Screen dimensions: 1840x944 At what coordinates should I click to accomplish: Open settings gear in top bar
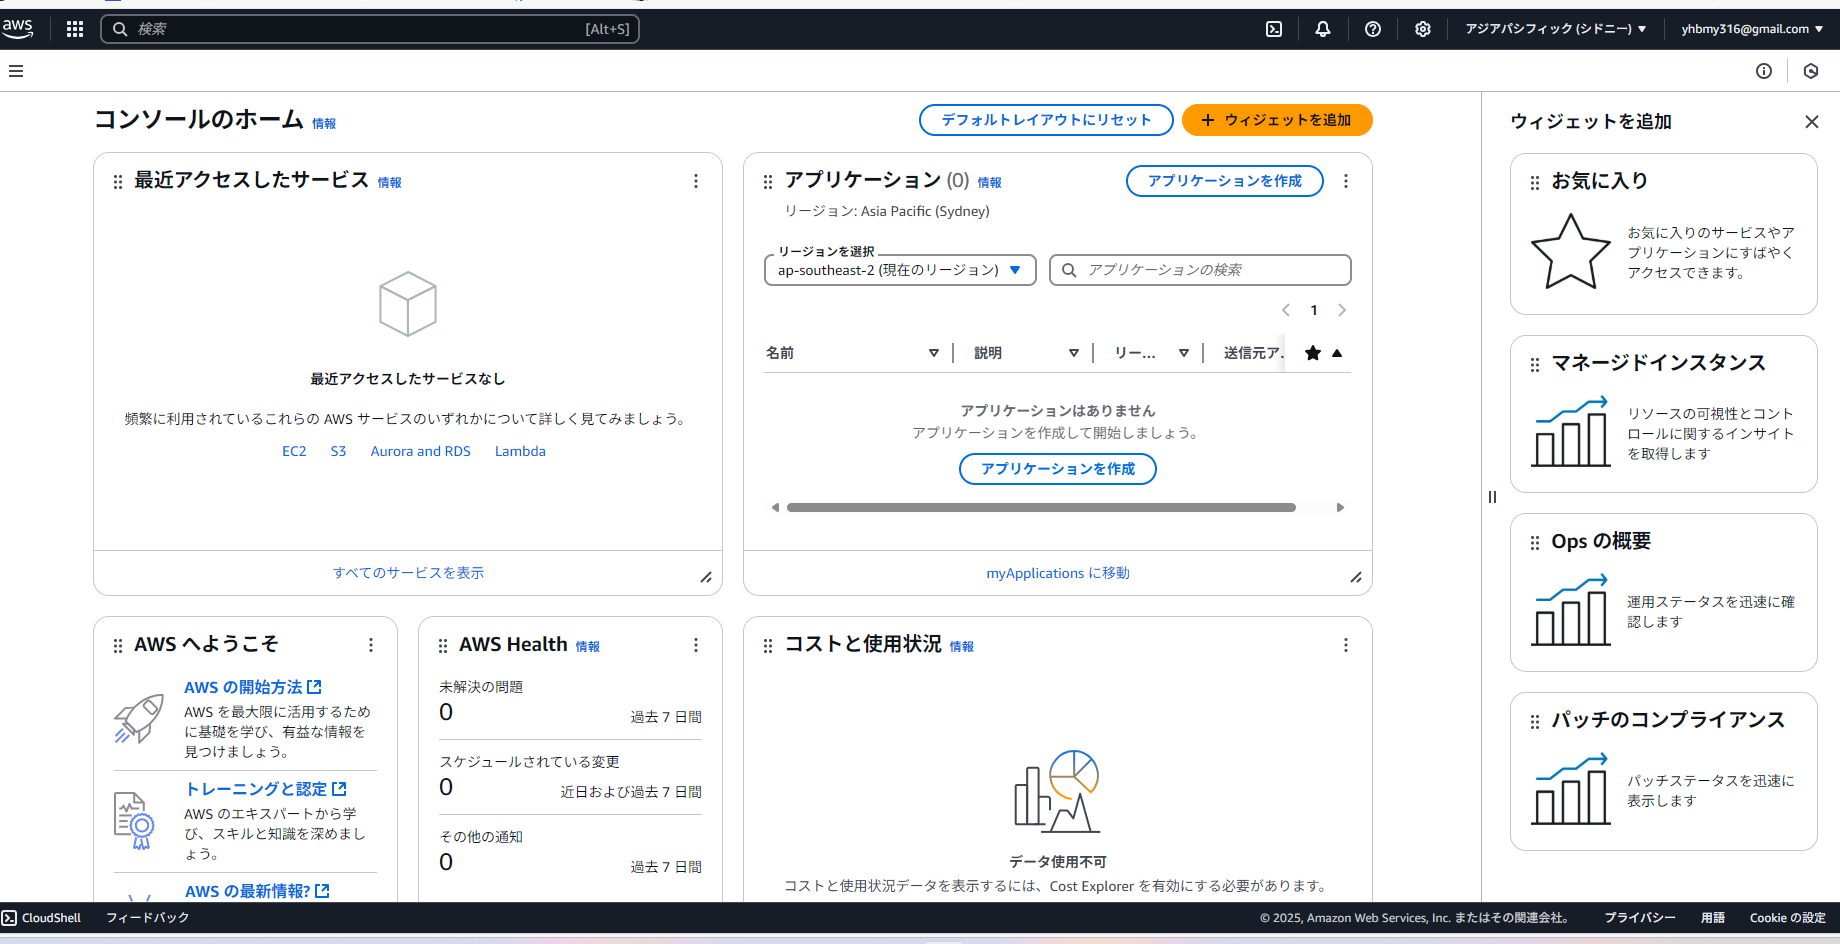(1423, 29)
